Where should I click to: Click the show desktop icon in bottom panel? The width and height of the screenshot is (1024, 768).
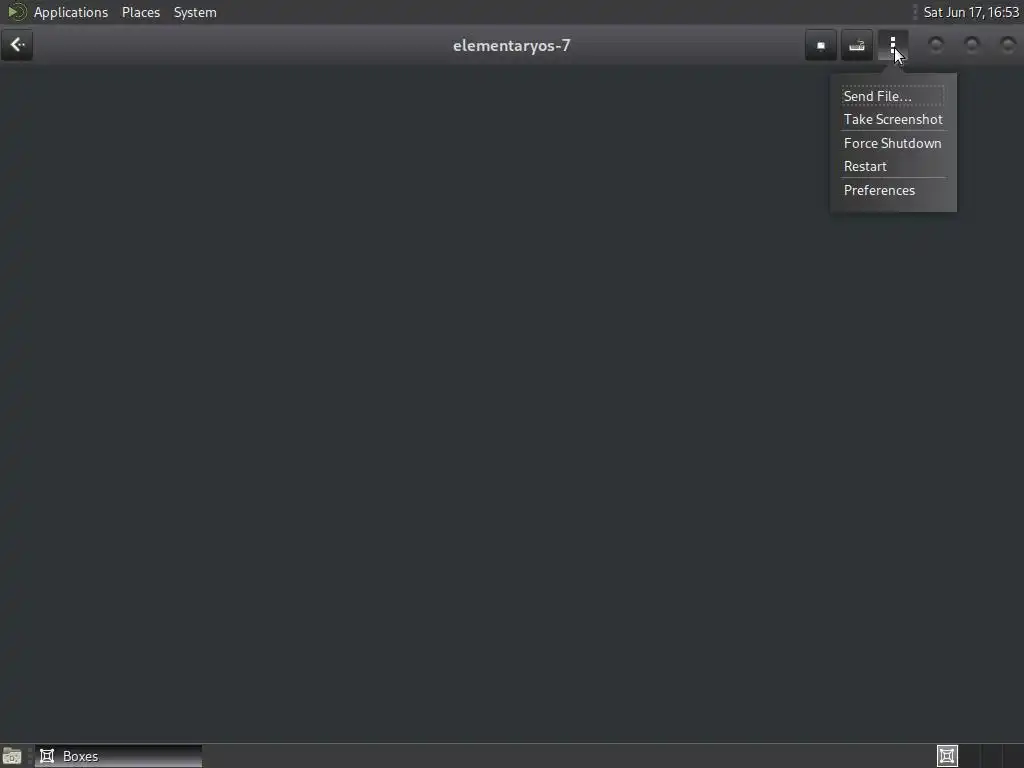click(x=12, y=756)
